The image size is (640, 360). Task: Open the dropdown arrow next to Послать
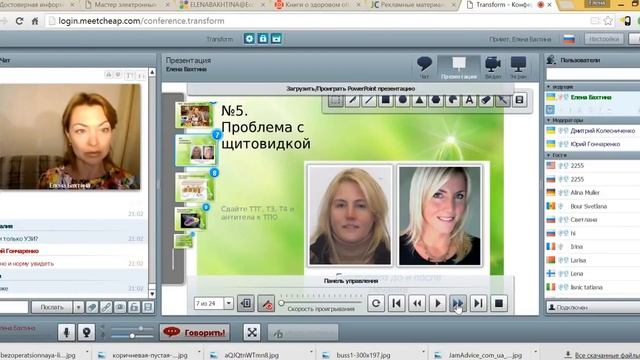[x=78, y=307]
